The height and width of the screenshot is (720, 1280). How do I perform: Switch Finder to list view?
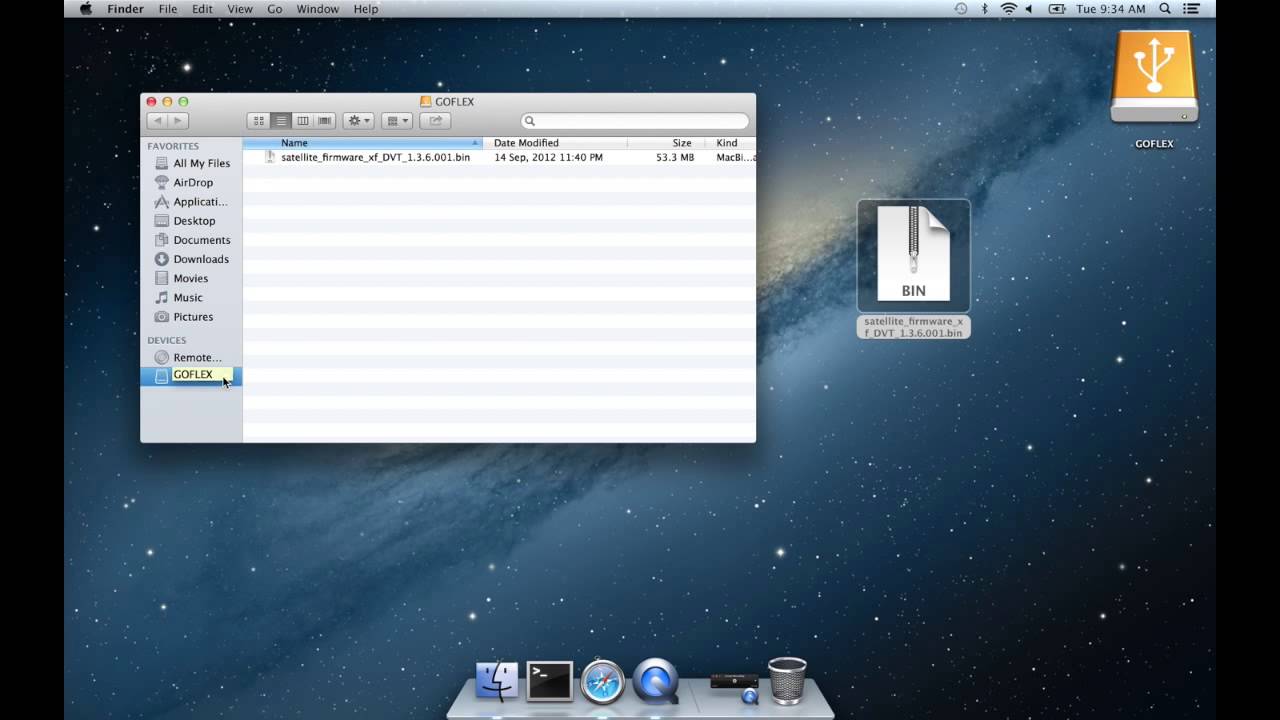tap(281, 121)
